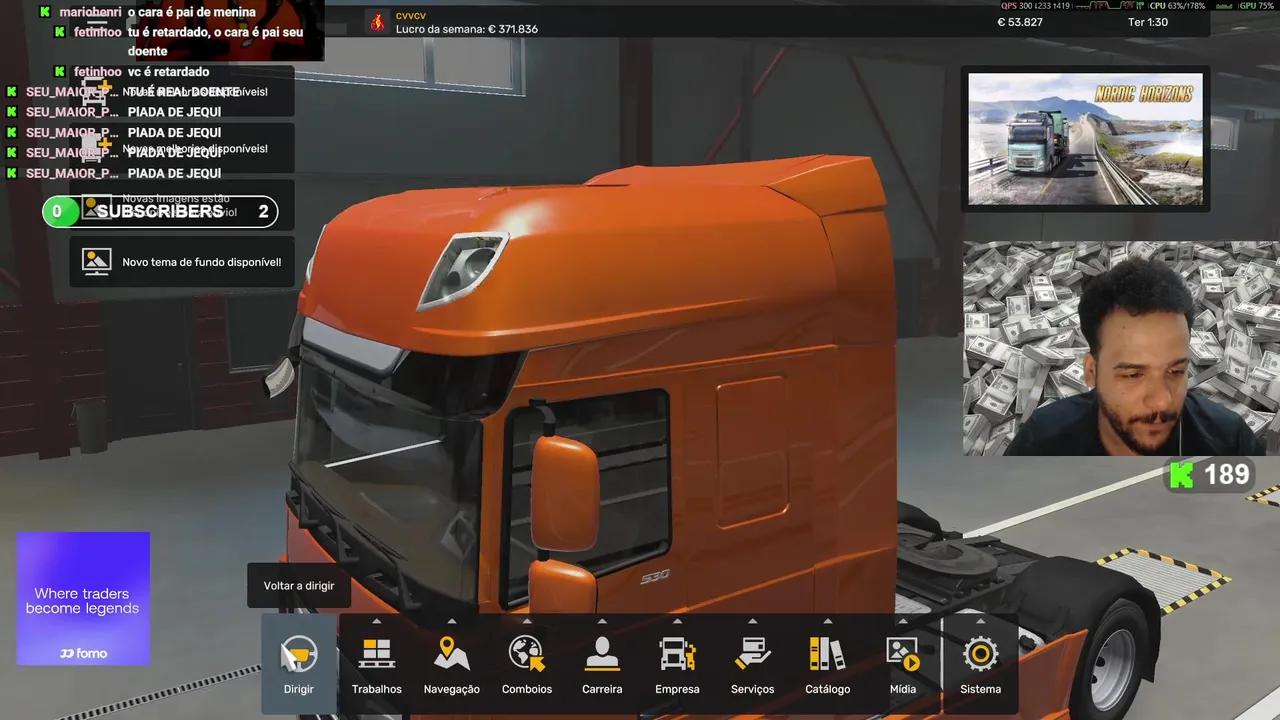1280x720 pixels.
Task: Expand the arrow above Catálogo
Action: coord(827,621)
